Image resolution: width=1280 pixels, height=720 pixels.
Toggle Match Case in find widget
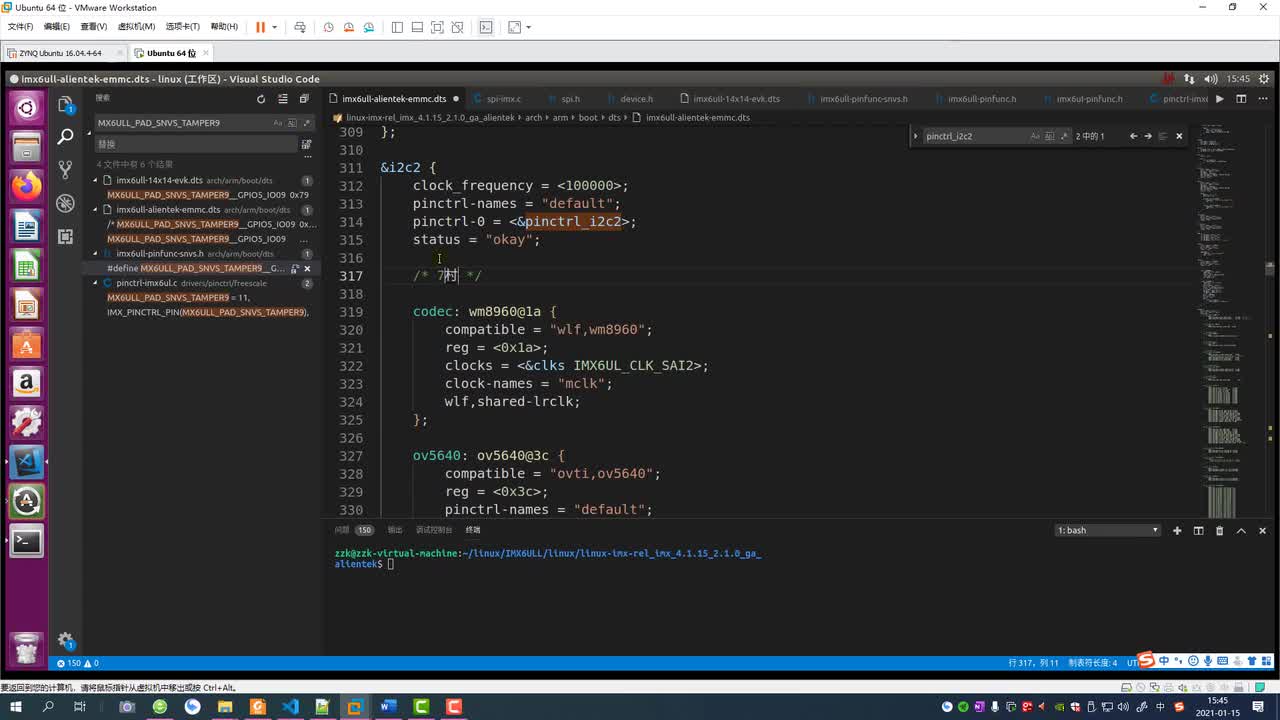tap(1035, 136)
